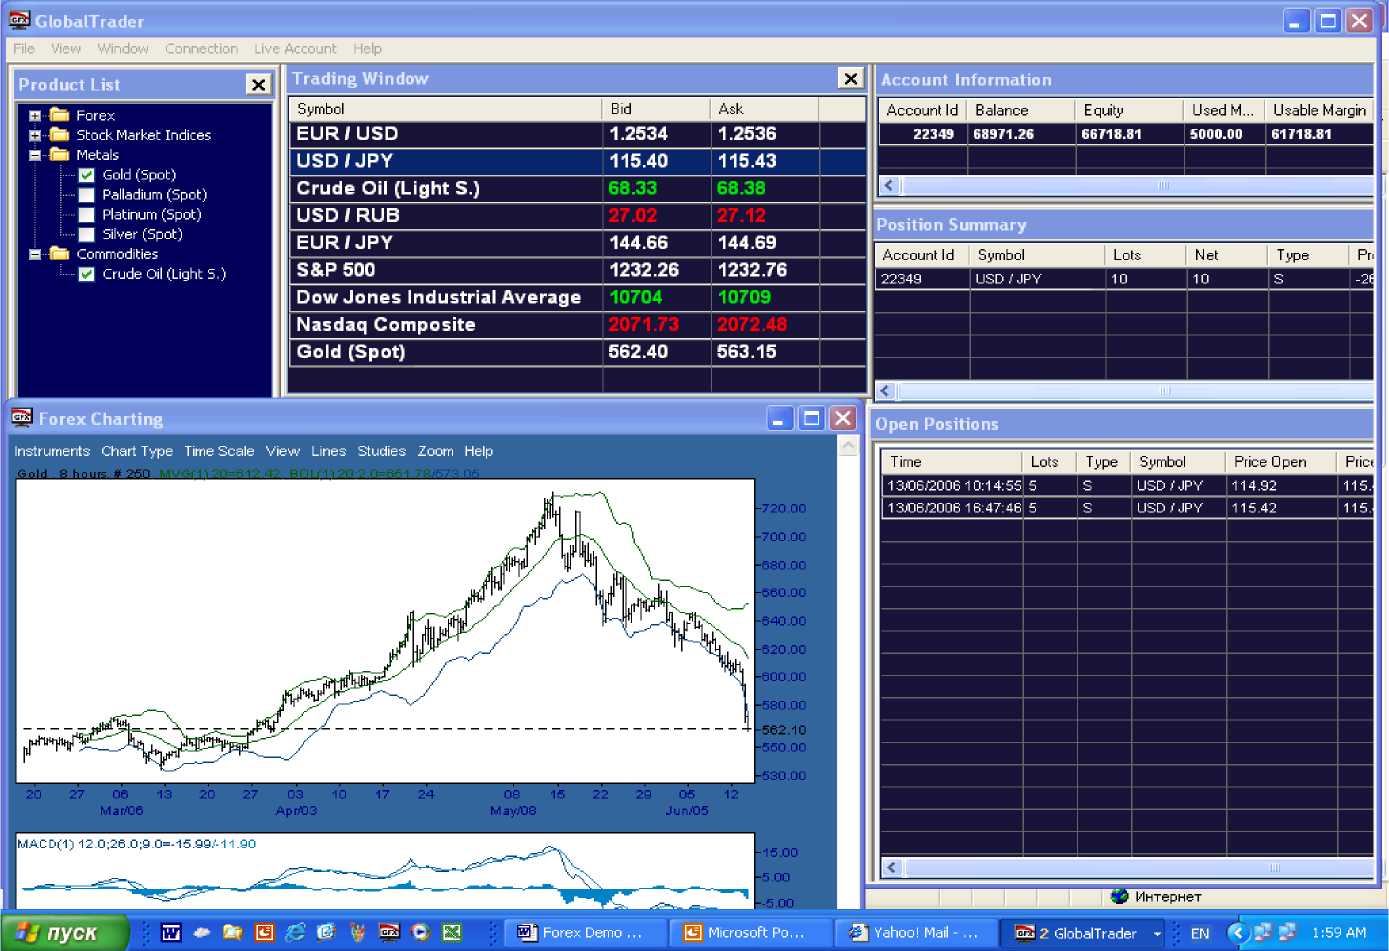The height and width of the screenshot is (951, 1389).
Task: Check the Palladium (Spot) box
Action: coord(87,195)
